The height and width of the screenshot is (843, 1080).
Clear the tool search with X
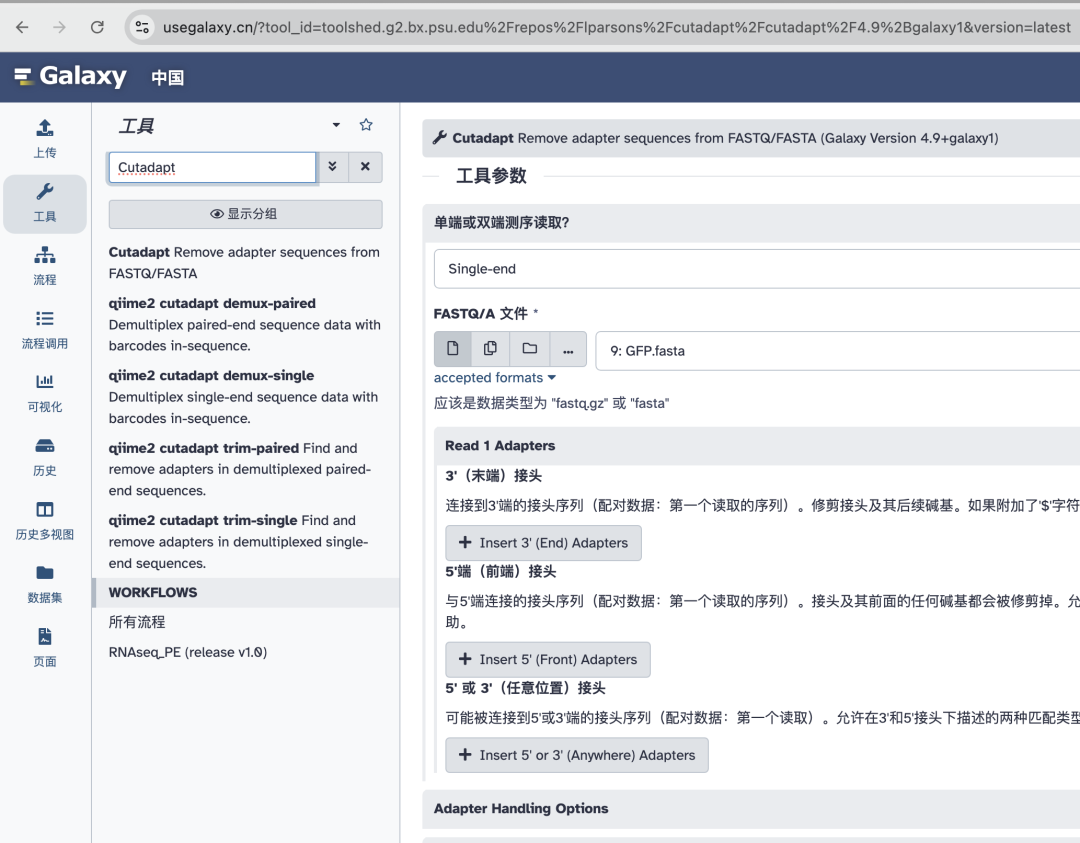(366, 167)
